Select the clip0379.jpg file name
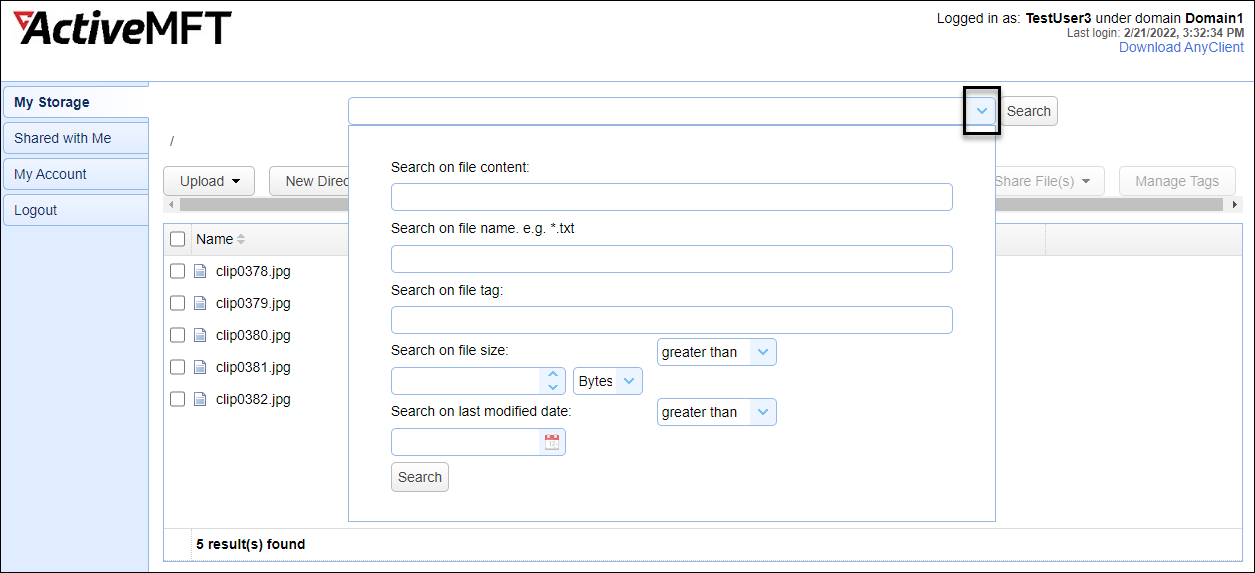Viewport: 1255px width, 573px height. point(253,303)
